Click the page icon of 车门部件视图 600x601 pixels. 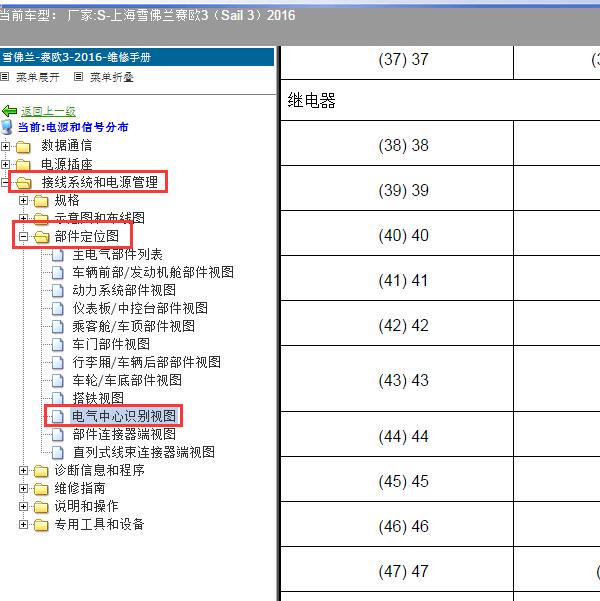[58, 345]
